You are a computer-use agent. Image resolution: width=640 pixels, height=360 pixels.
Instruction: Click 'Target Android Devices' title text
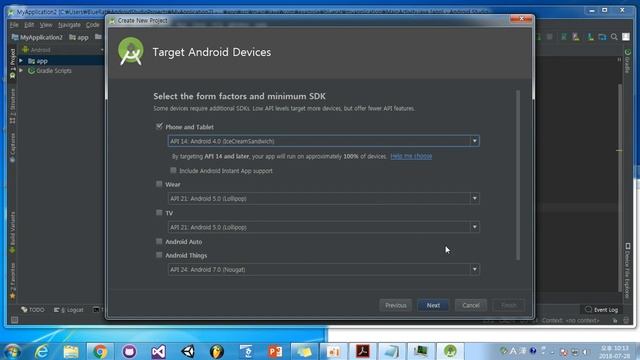[211, 52]
